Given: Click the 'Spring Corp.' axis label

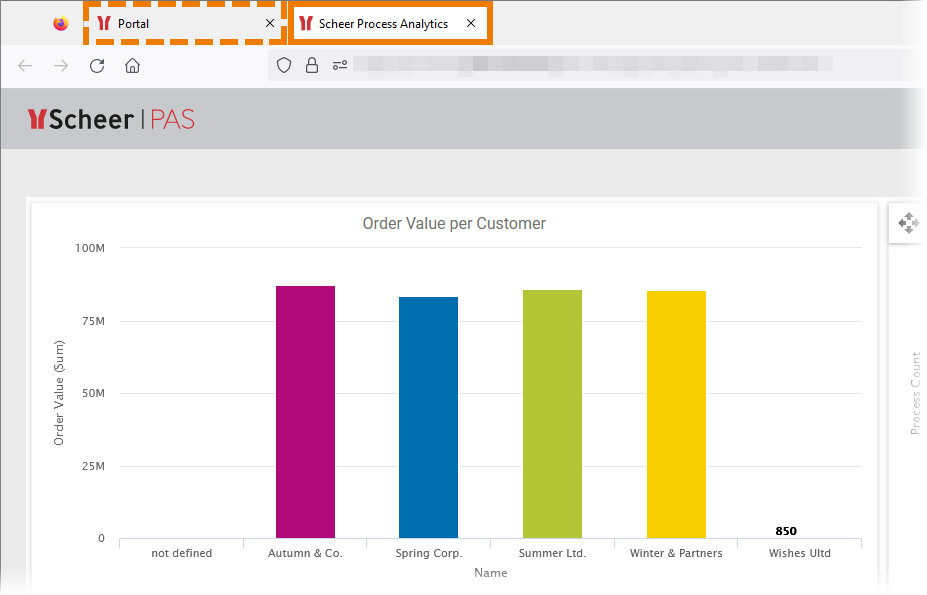Looking at the screenshot, I should click(429, 554).
